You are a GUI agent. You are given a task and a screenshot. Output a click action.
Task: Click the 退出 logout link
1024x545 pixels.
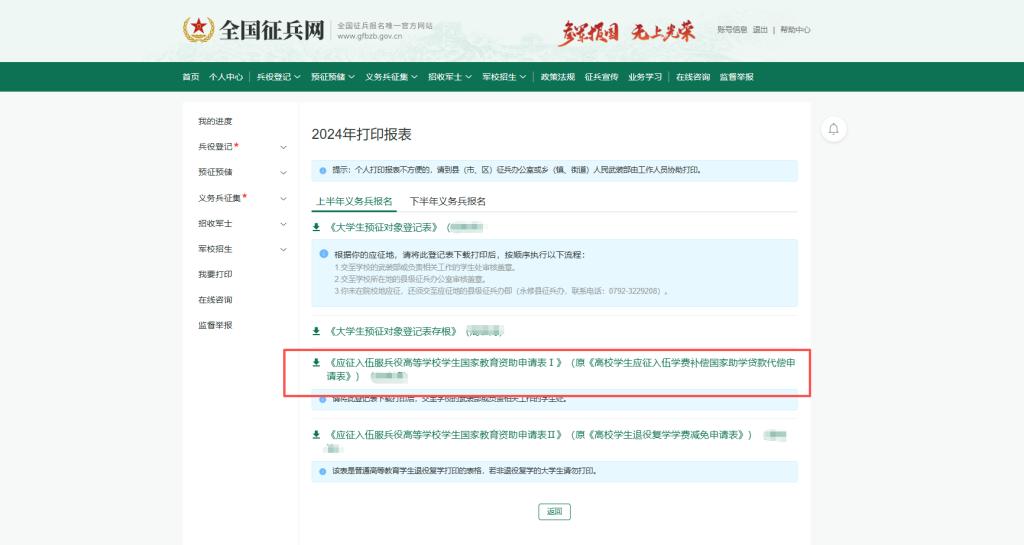coord(760,30)
